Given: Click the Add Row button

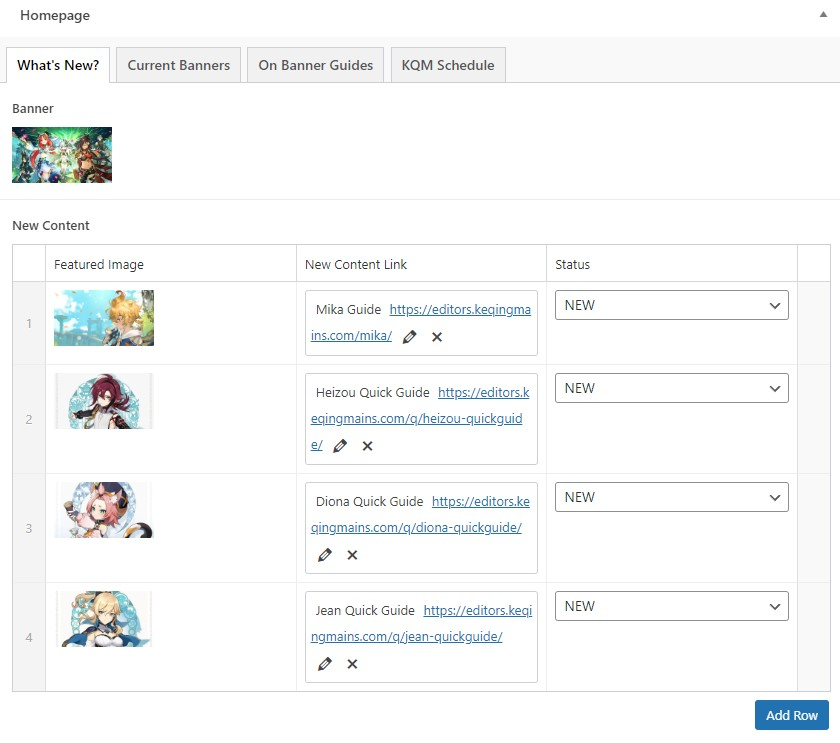Looking at the screenshot, I should pos(791,715).
